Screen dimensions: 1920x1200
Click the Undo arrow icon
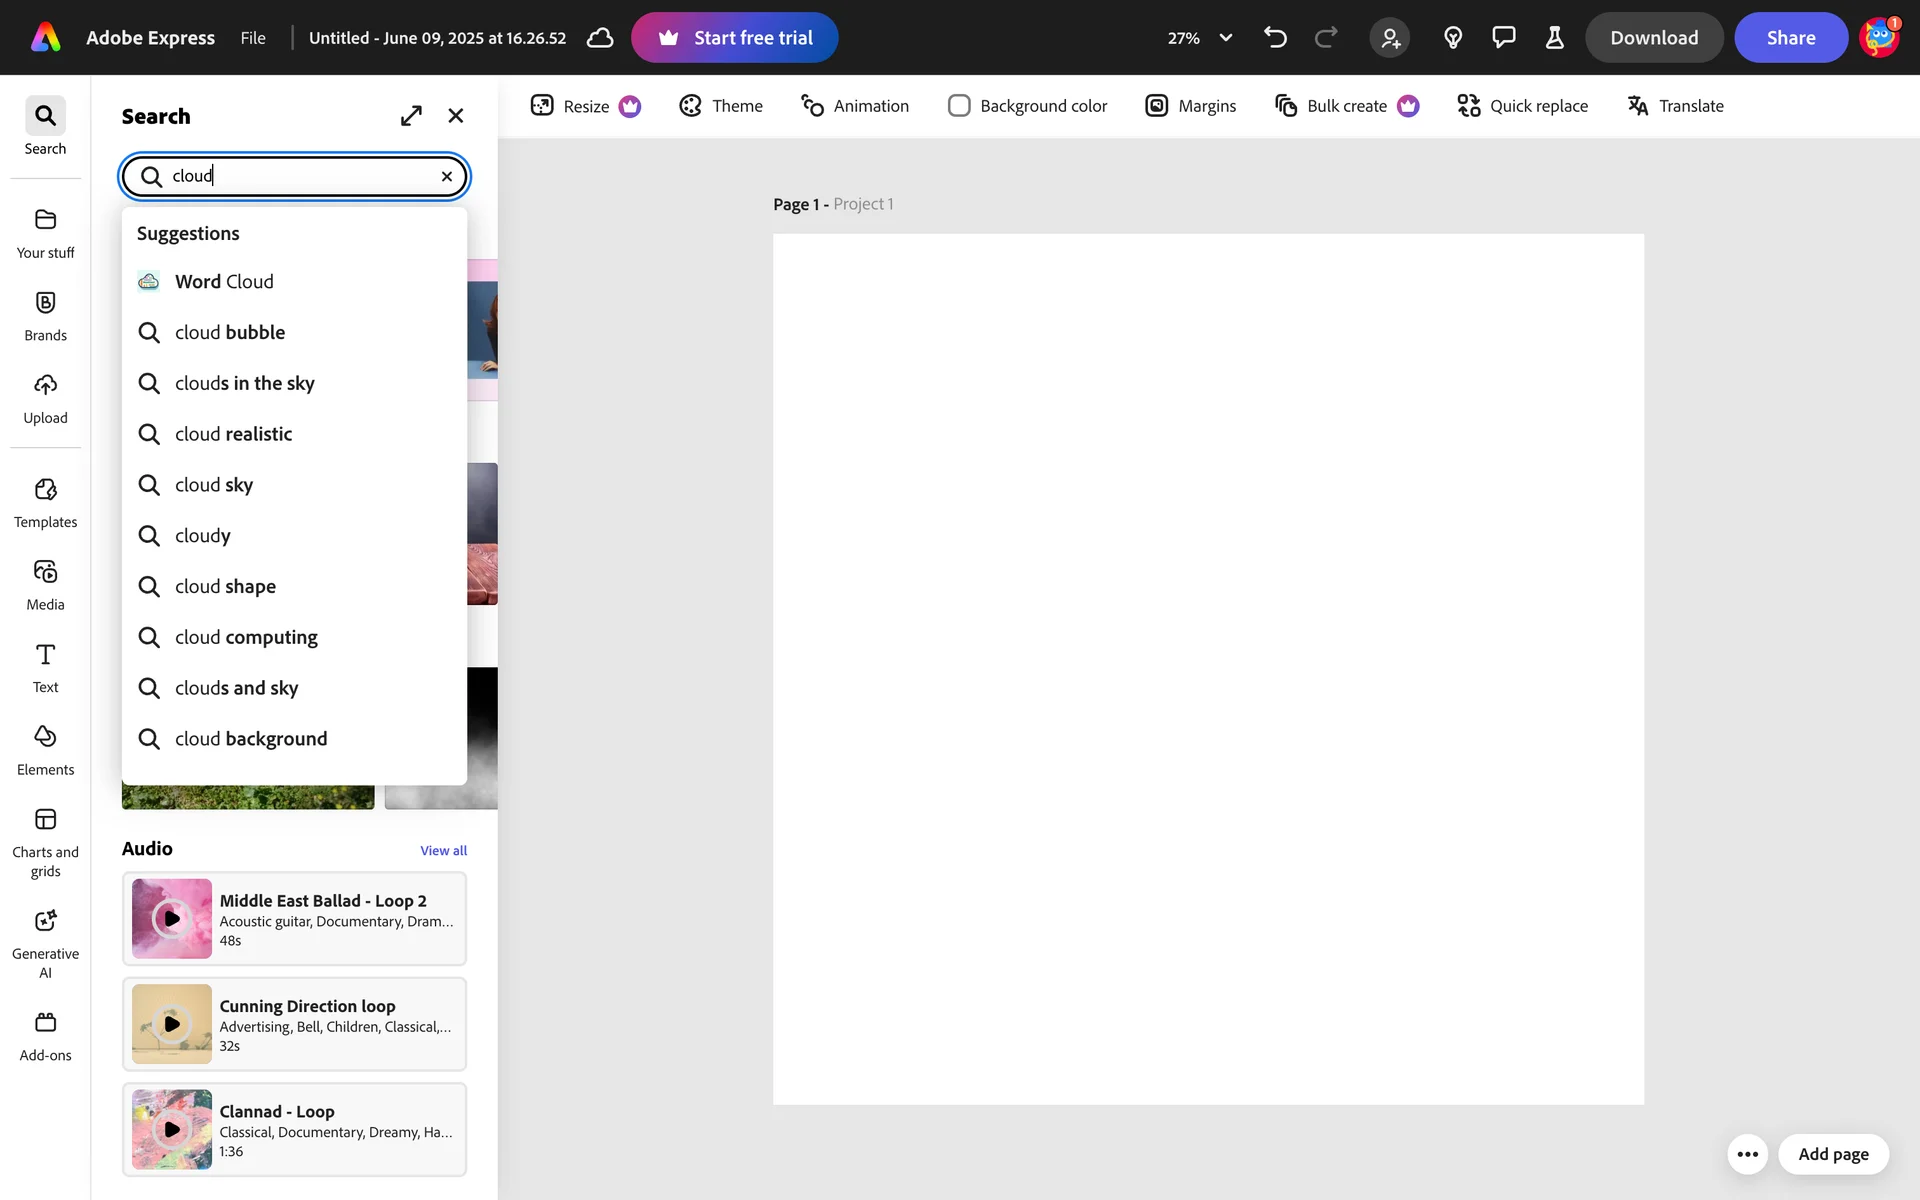1275,38
